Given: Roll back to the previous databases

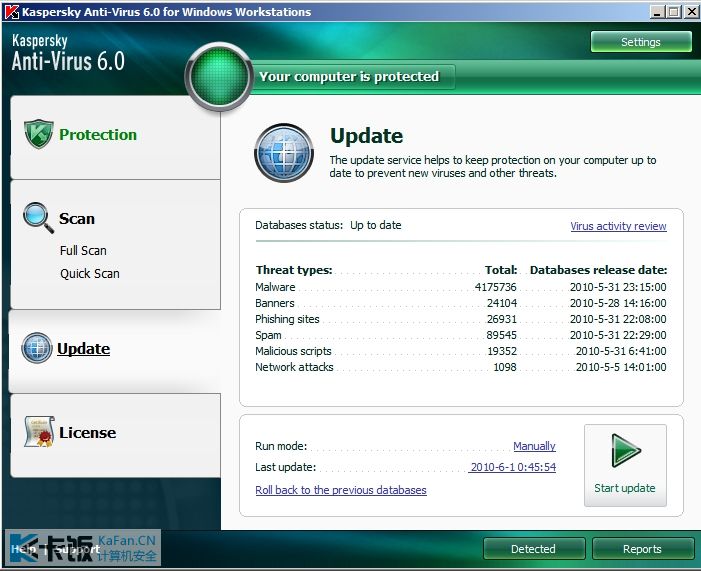Looking at the screenshot, I should coord(341,490).
